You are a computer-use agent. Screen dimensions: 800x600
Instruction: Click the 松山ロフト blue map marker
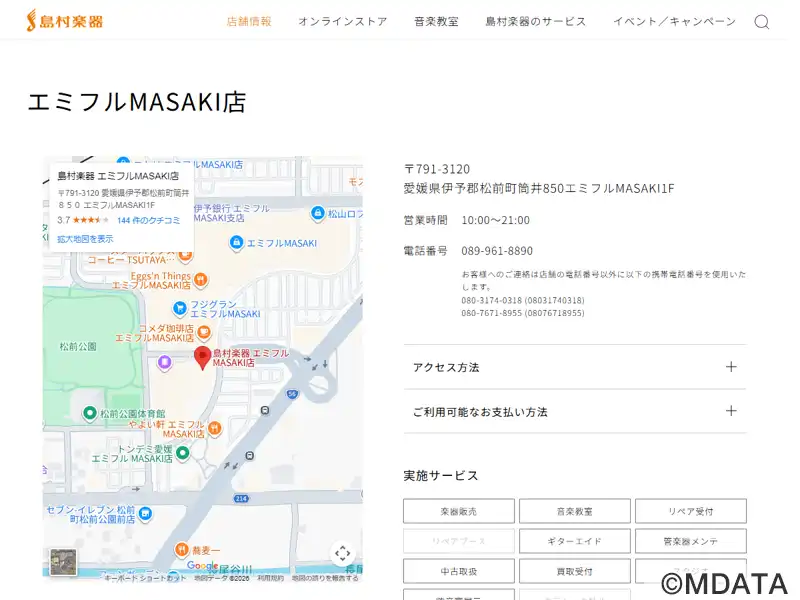(x=318, y=213)
